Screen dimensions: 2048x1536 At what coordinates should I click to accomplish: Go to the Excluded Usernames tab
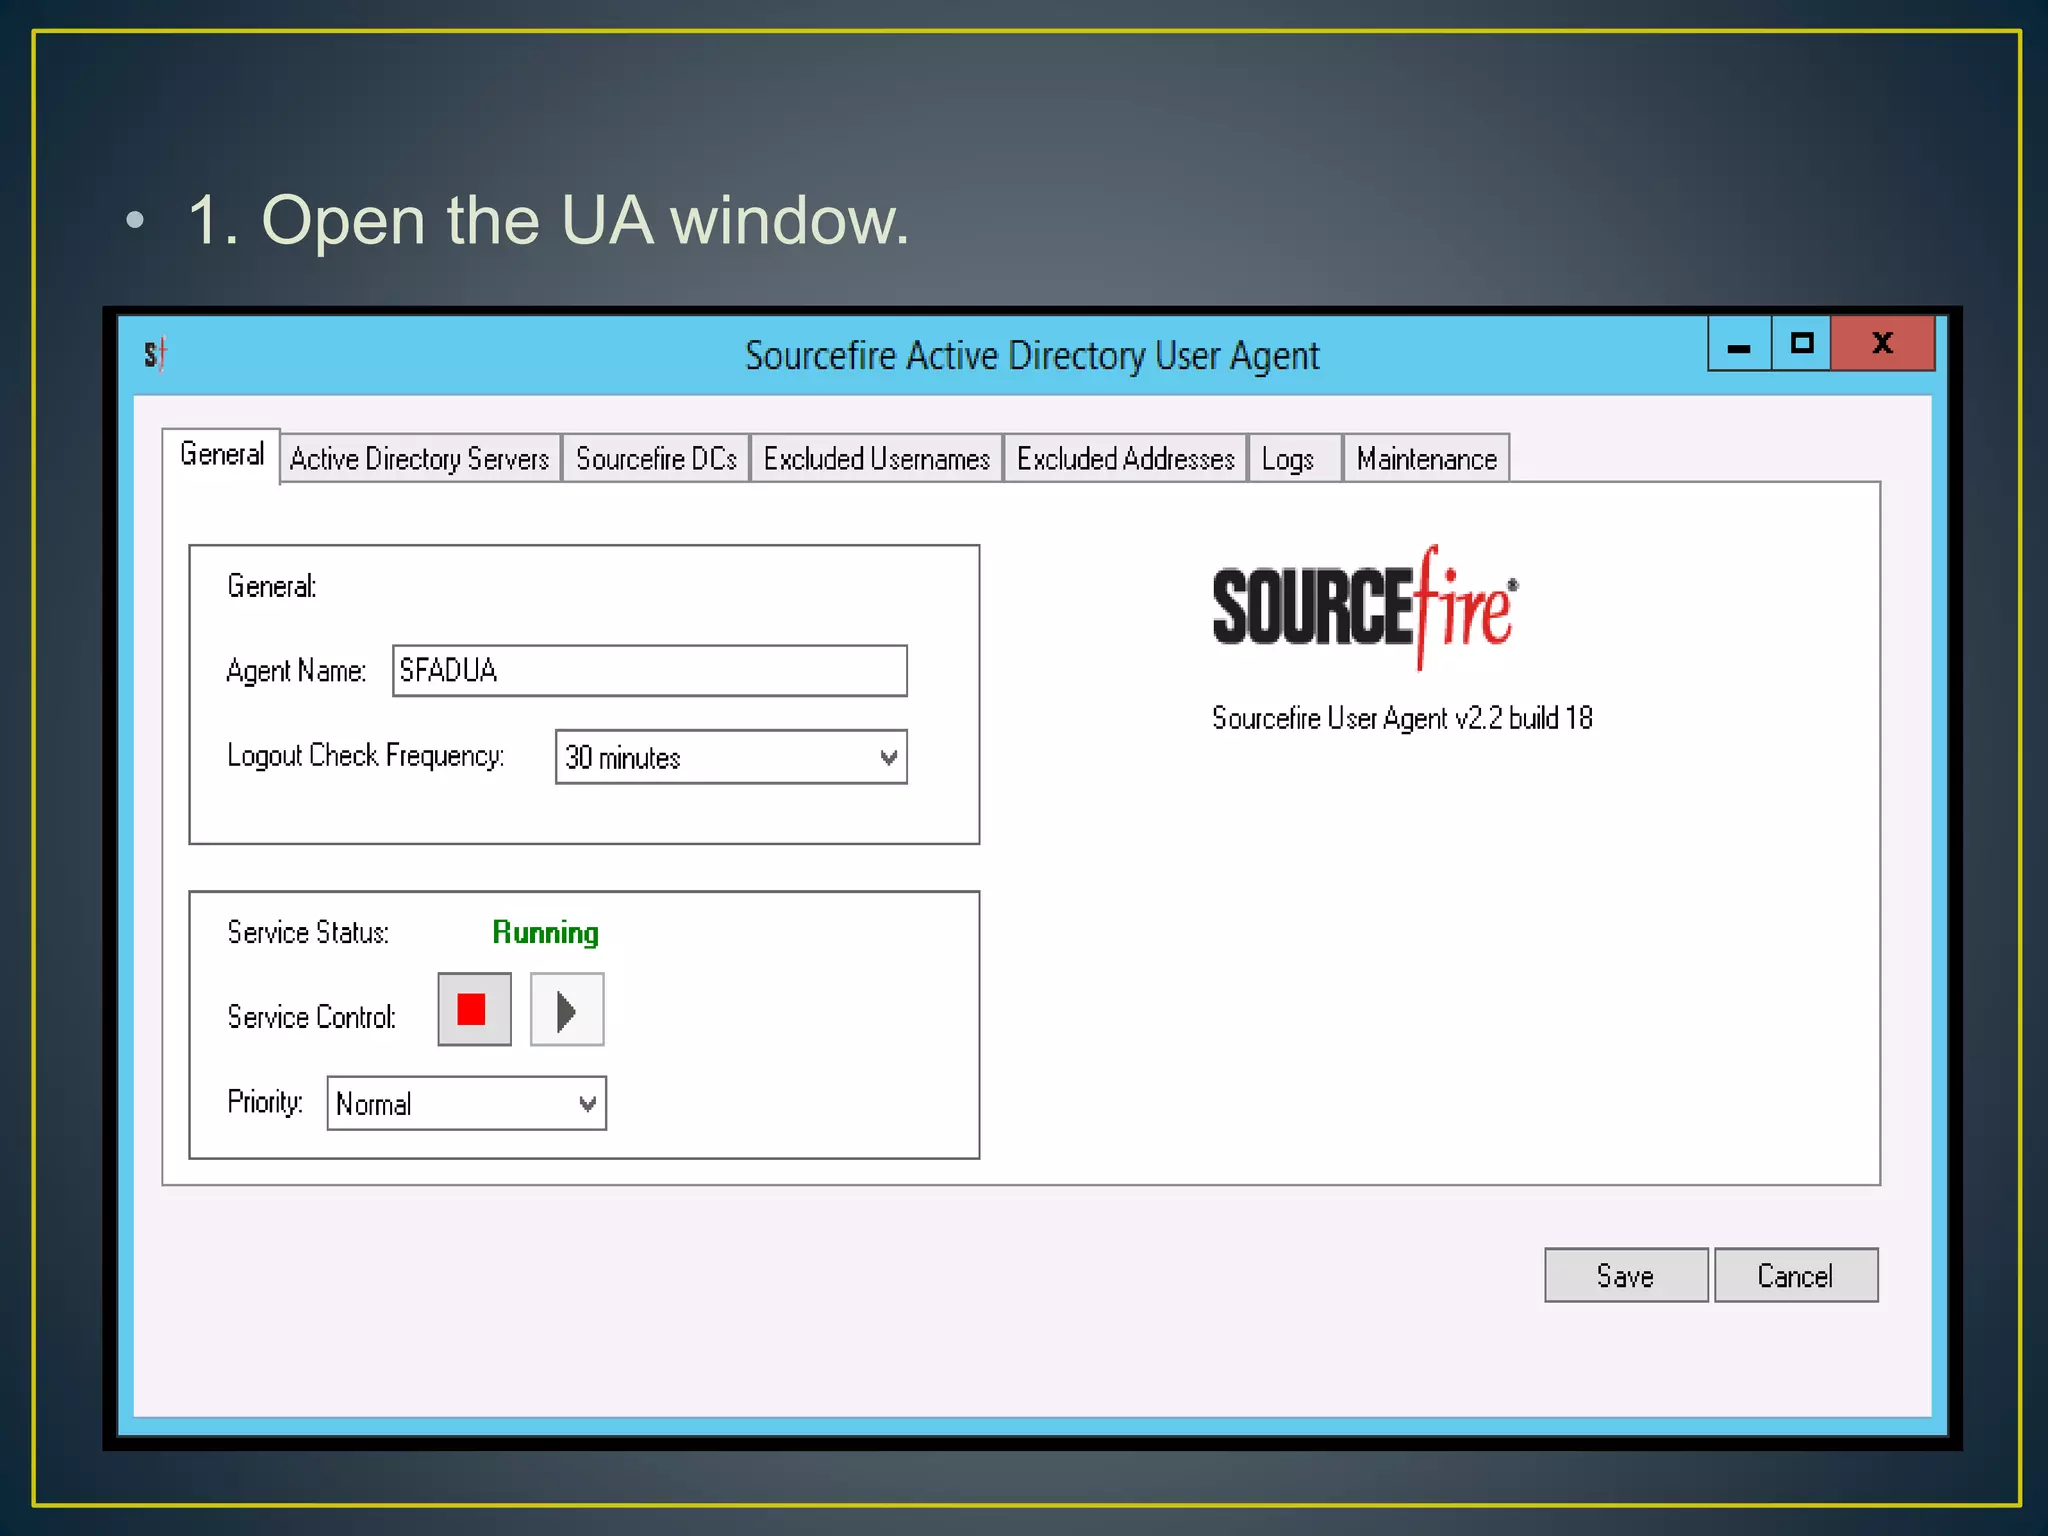876,458
